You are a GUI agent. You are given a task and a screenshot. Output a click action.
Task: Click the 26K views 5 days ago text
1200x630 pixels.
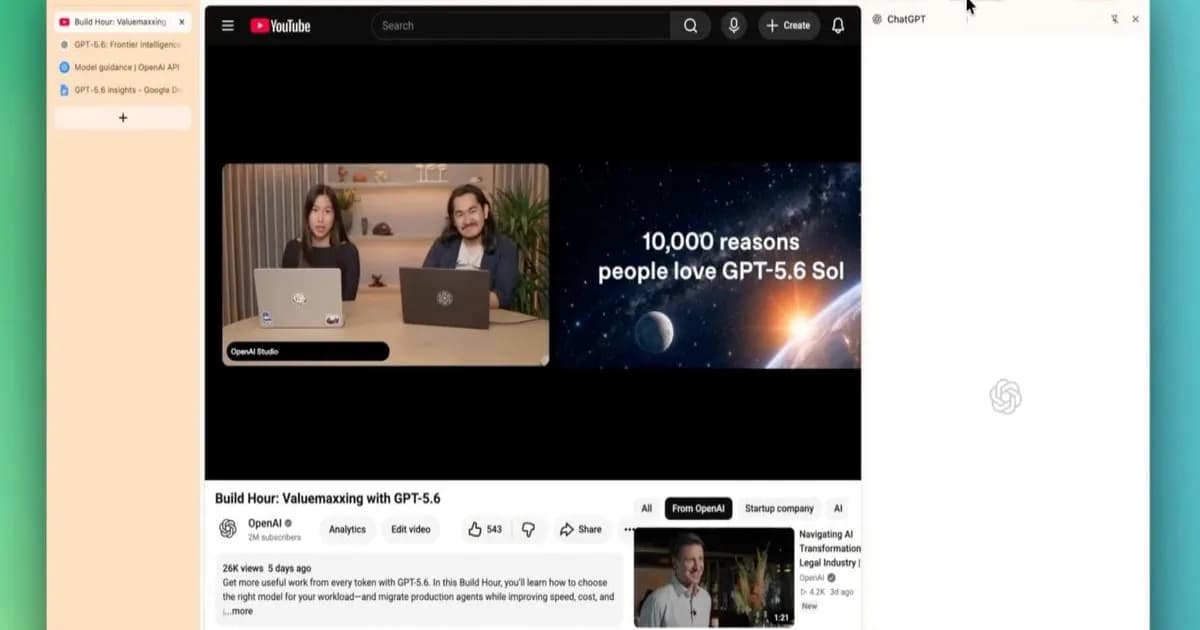(x=267, y=568)
